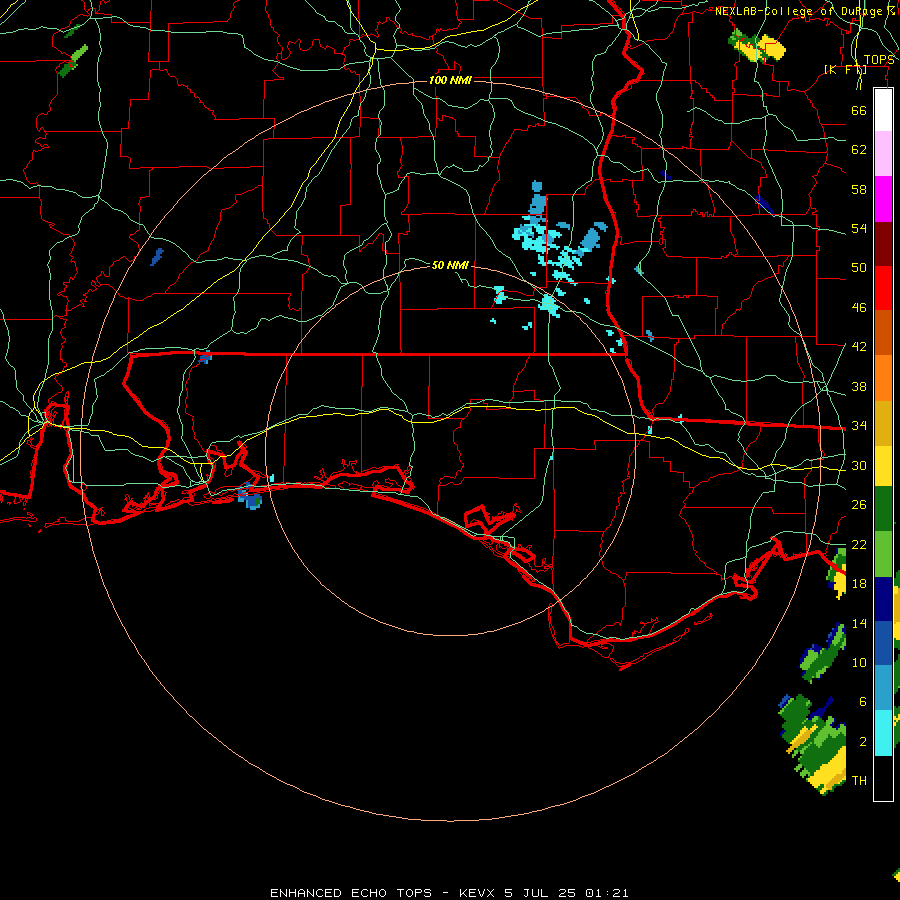900x900 pixels.
Task: Click the 66 legend value
Action: click(859, 111)
